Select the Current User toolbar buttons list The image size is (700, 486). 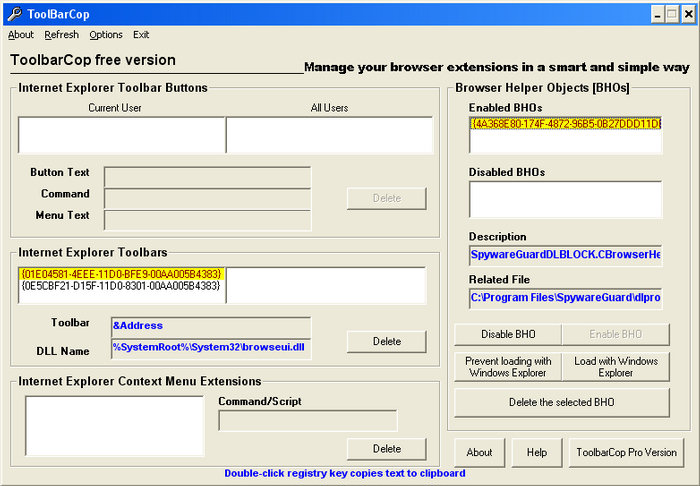(121, 135)
